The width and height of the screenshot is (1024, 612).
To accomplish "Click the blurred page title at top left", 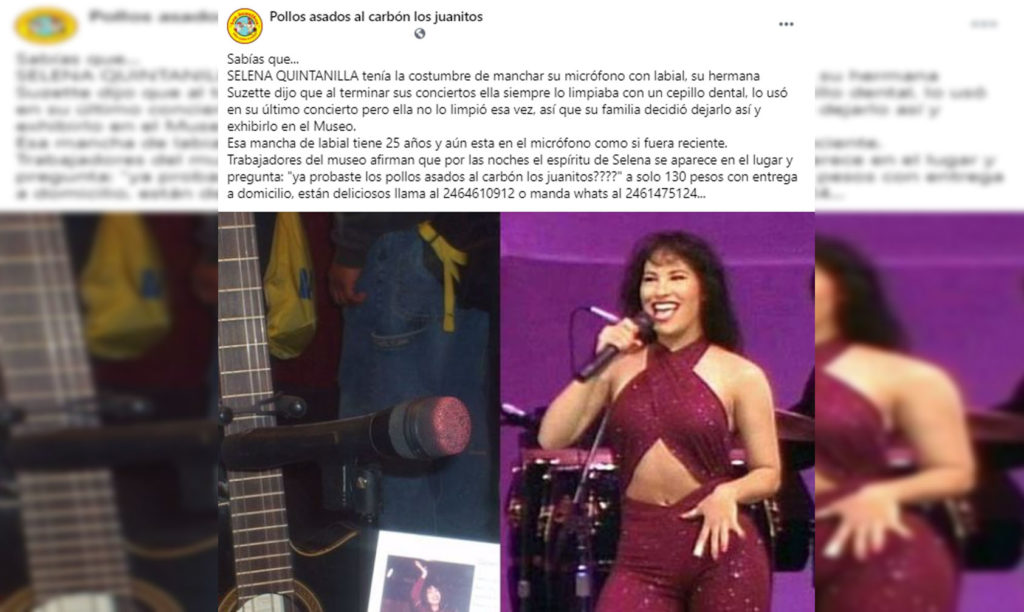I will (153, 16).
